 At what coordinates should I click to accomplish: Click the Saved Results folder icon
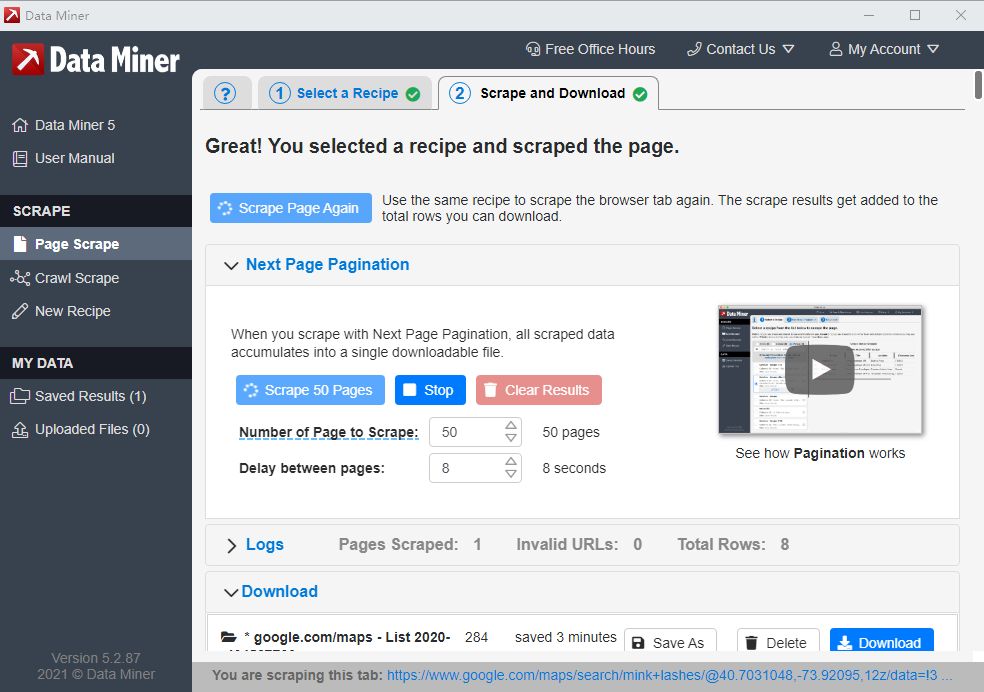(x=20, y=397)
